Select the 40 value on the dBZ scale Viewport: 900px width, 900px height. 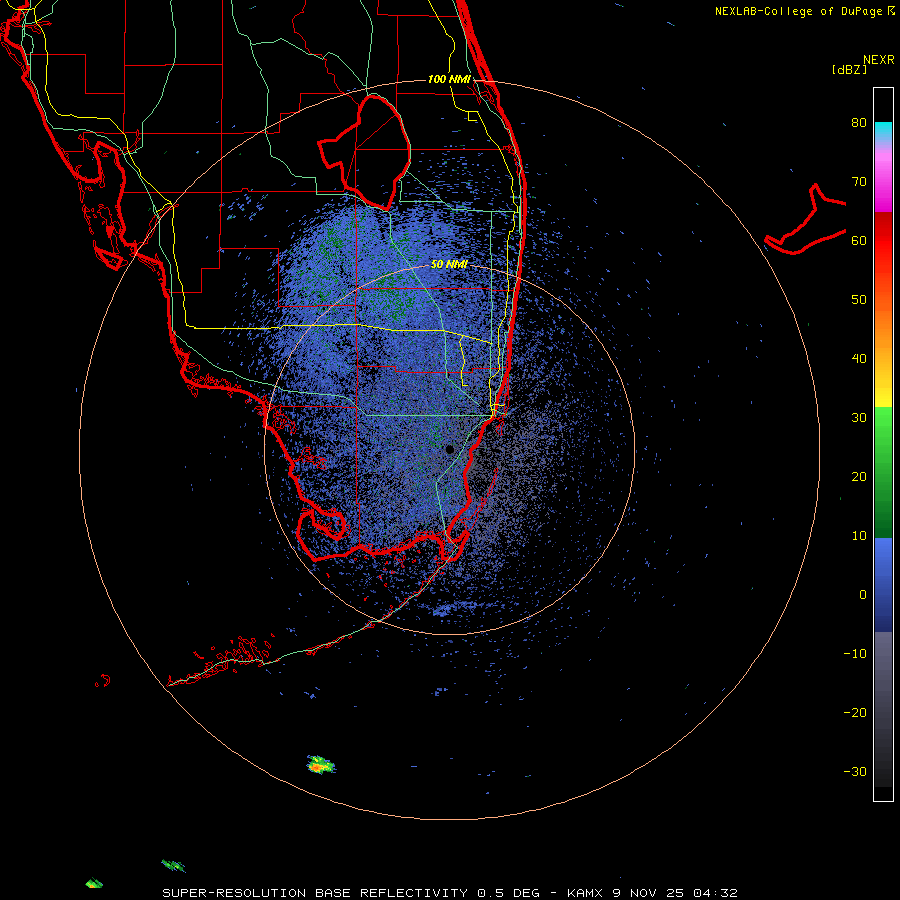[x=859, y=359]
